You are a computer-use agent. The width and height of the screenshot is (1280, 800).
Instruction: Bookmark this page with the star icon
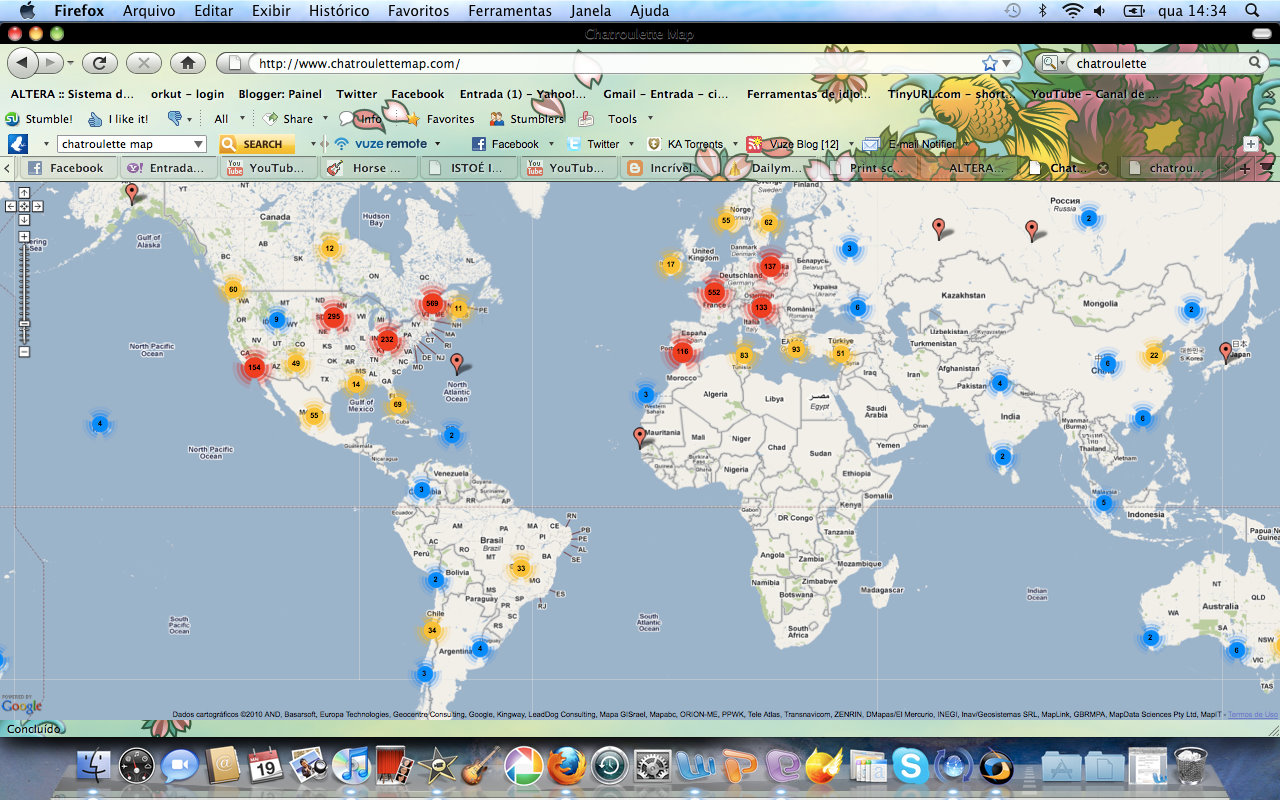[990, 63]
